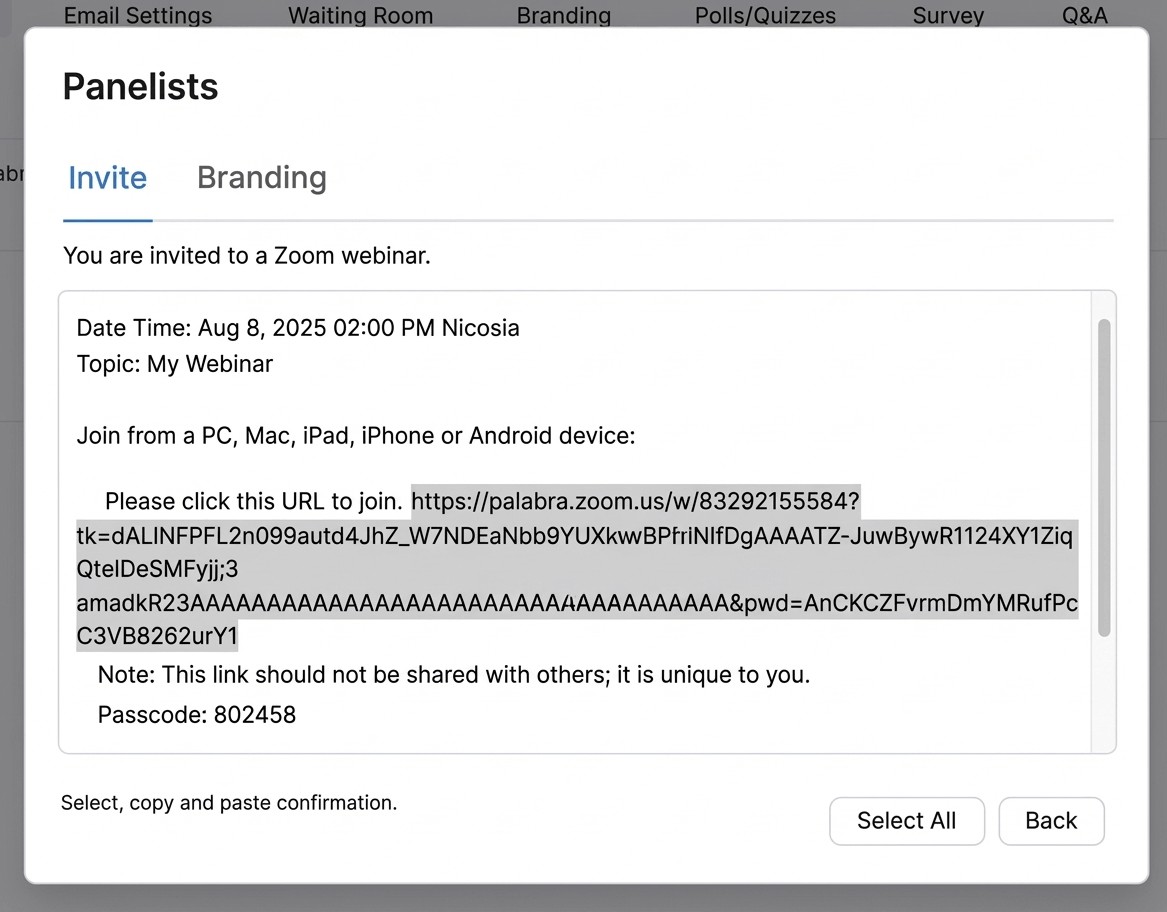Switch to the Invite tab
1167x912 pixels.
(107, 178)
